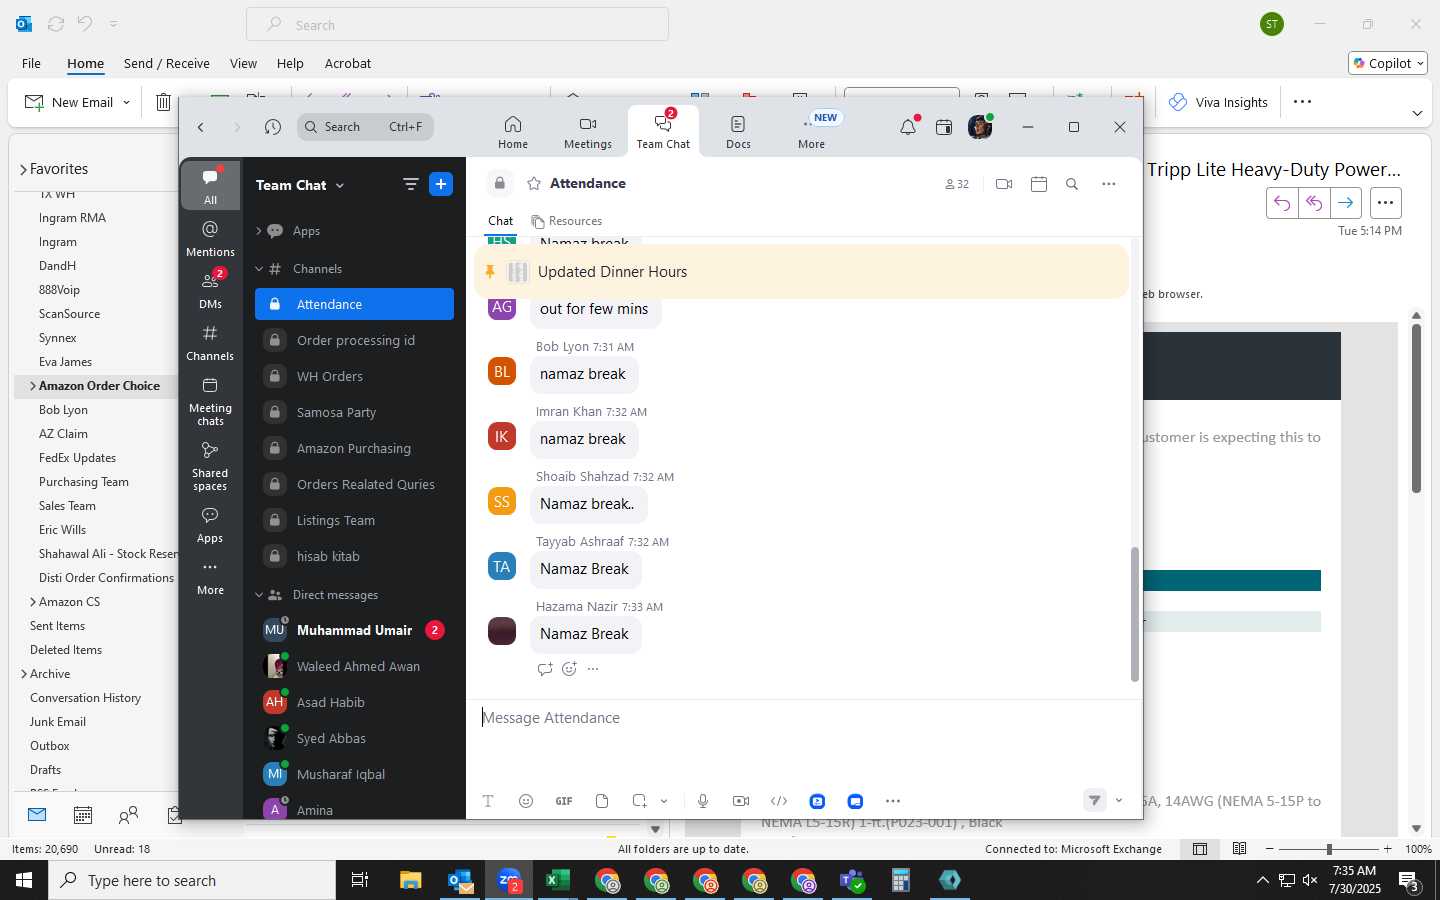Click the blue plus new chat button

pos(441,184)
